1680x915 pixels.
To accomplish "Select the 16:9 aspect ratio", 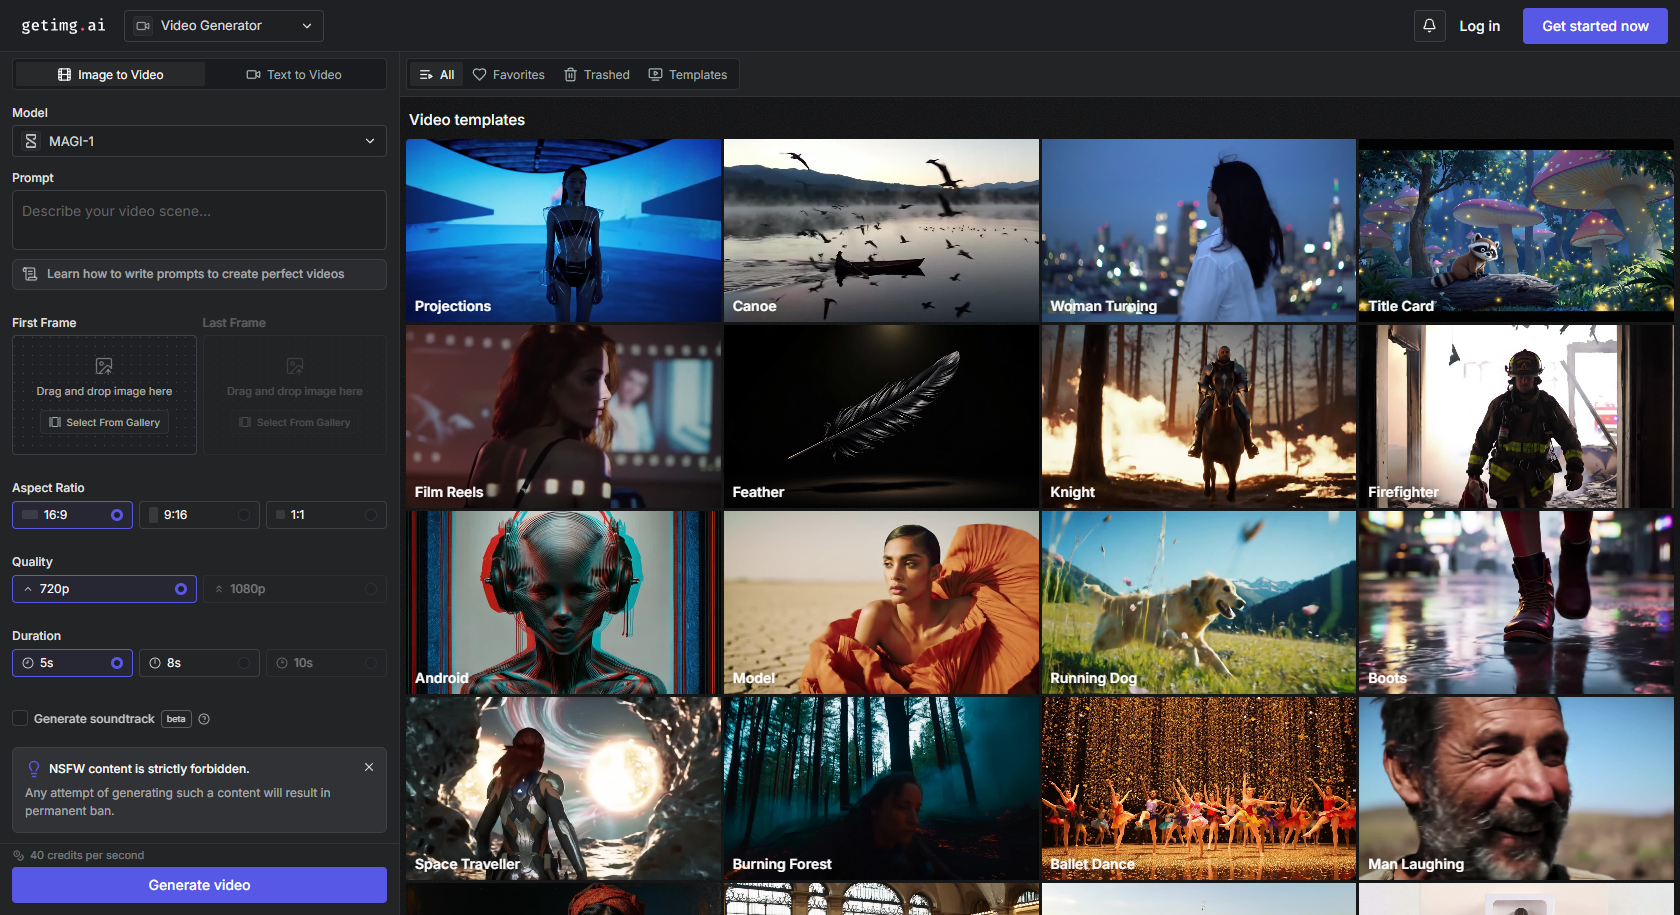I will 72,515.
